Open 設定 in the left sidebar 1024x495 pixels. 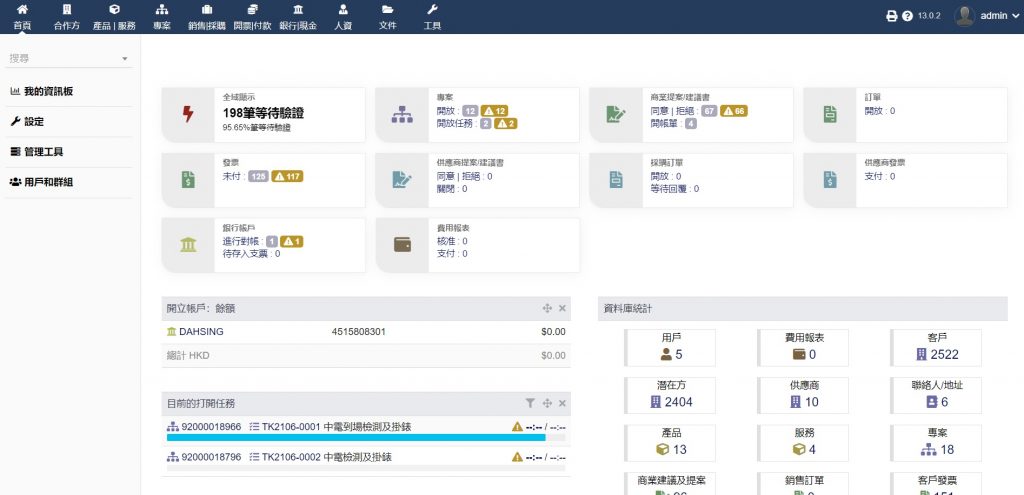[34, 121]
